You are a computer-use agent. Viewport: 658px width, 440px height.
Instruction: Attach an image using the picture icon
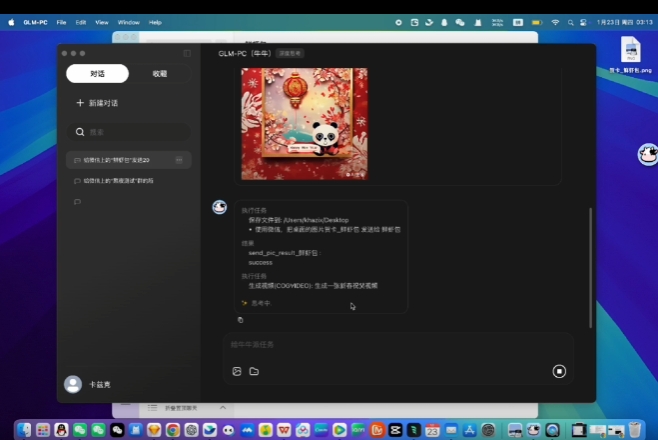click(x=237, y=371)
